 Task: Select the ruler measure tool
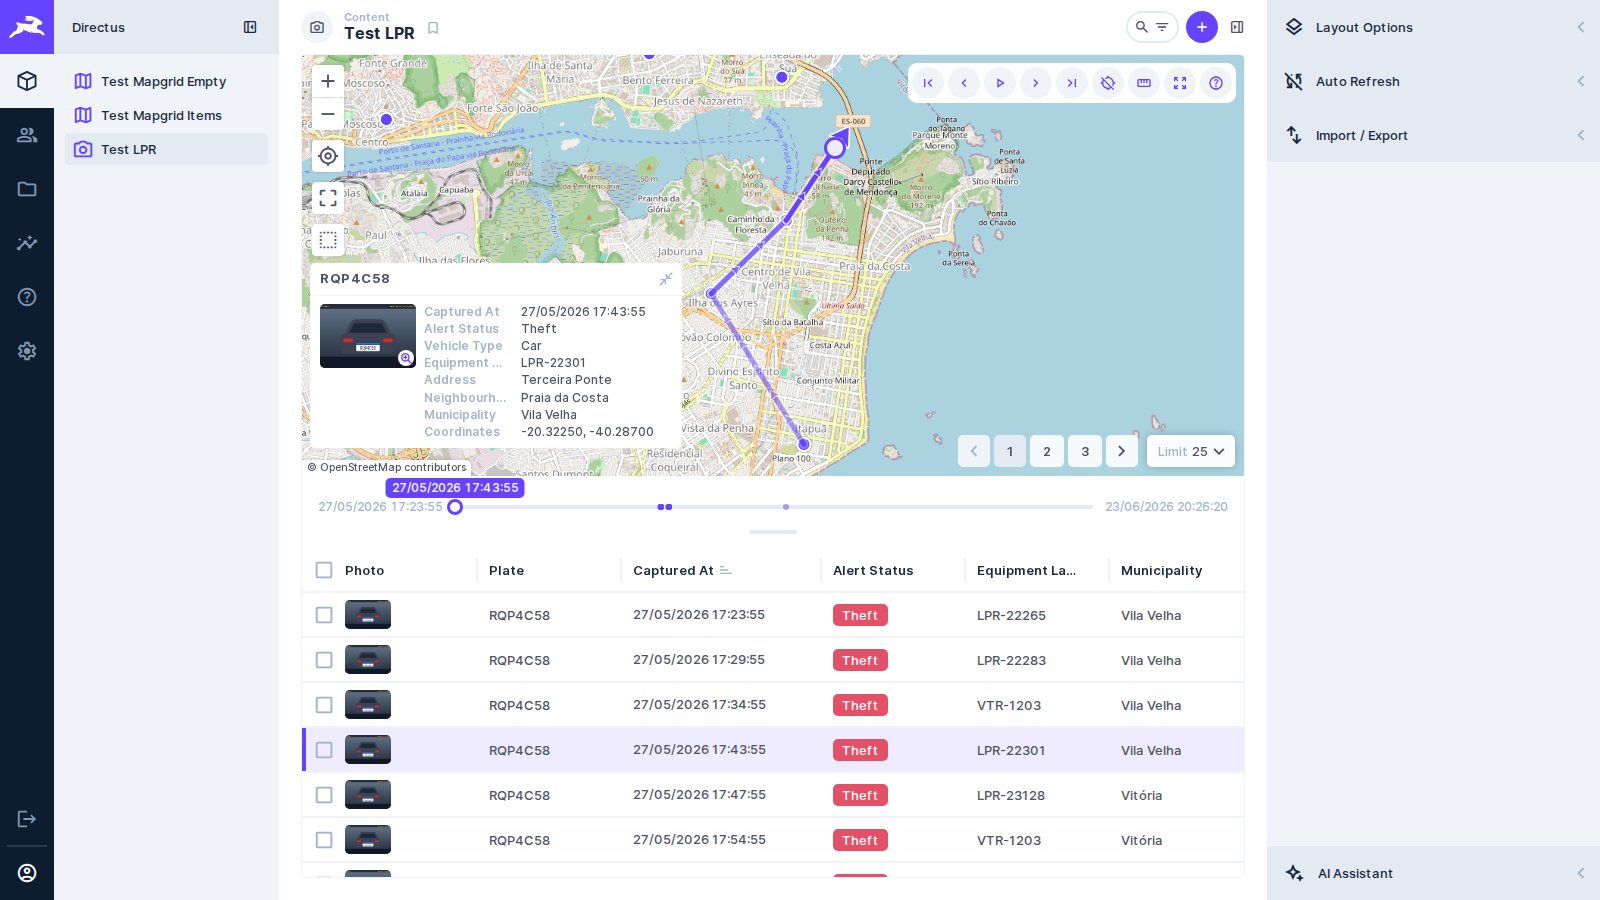pos(1144,83)
